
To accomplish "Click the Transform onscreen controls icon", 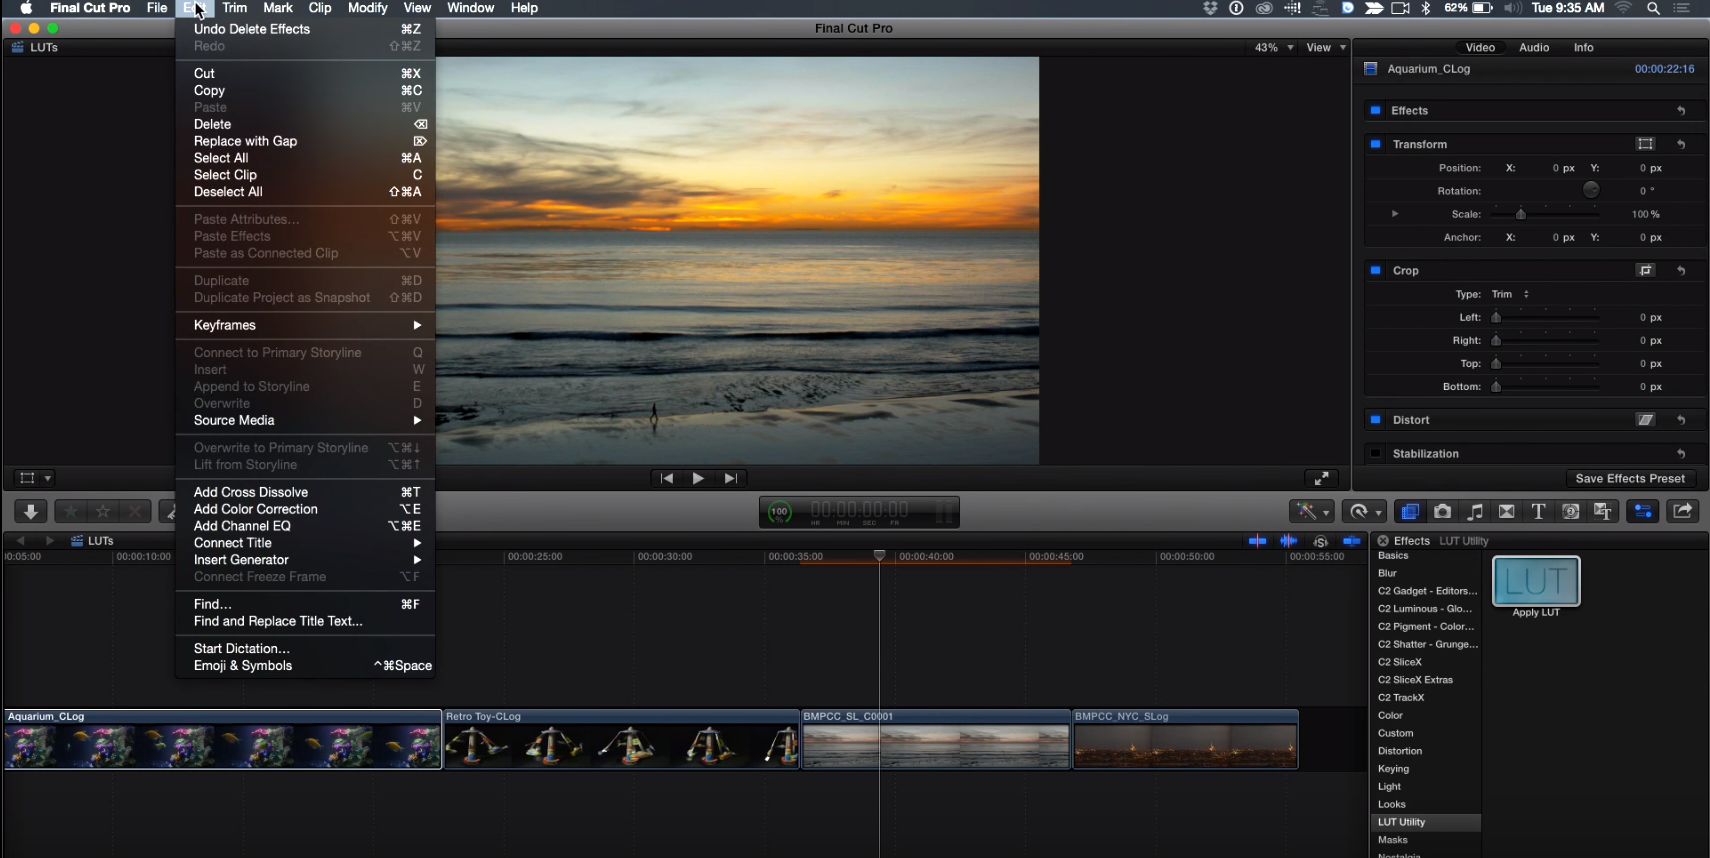I will (x=1645, y=144).
